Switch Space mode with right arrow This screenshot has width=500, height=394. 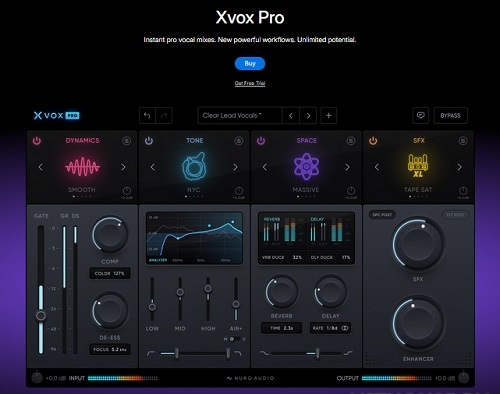pos(347,167)
